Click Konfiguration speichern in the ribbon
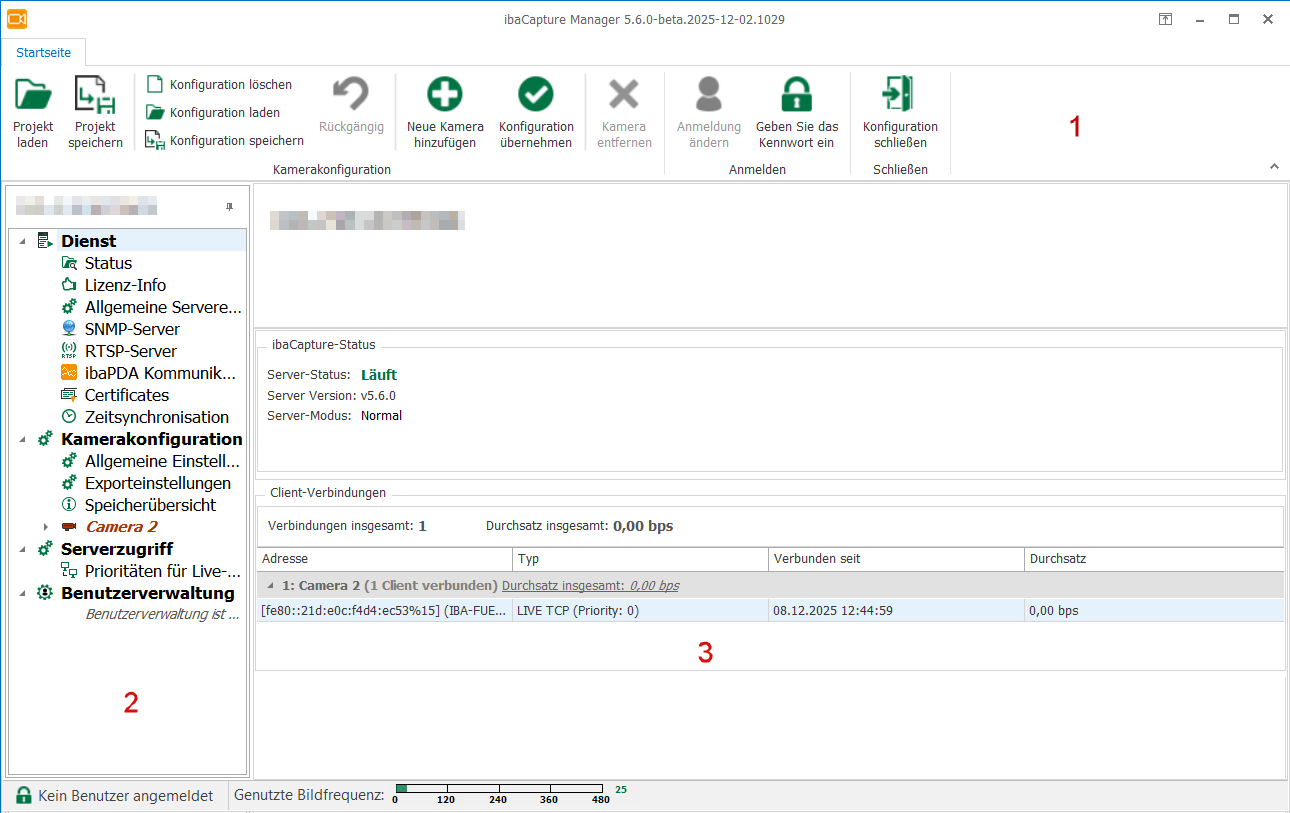 [236, 141]
